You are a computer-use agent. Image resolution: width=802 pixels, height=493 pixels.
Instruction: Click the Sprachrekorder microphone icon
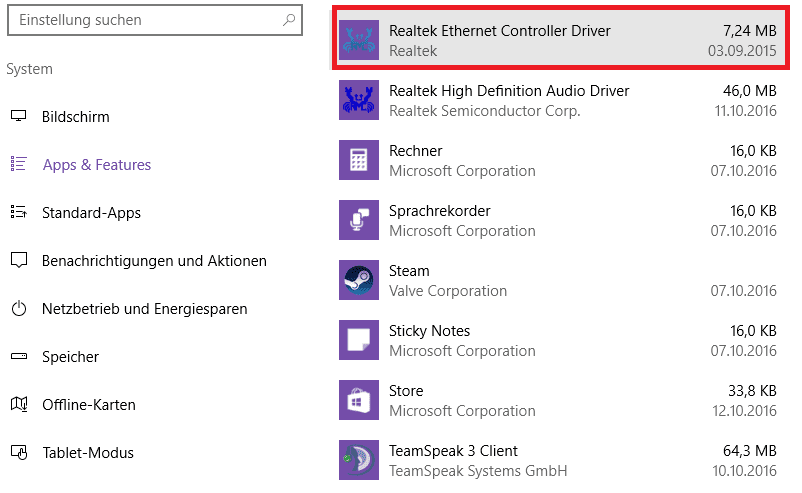tap(359, 220)
